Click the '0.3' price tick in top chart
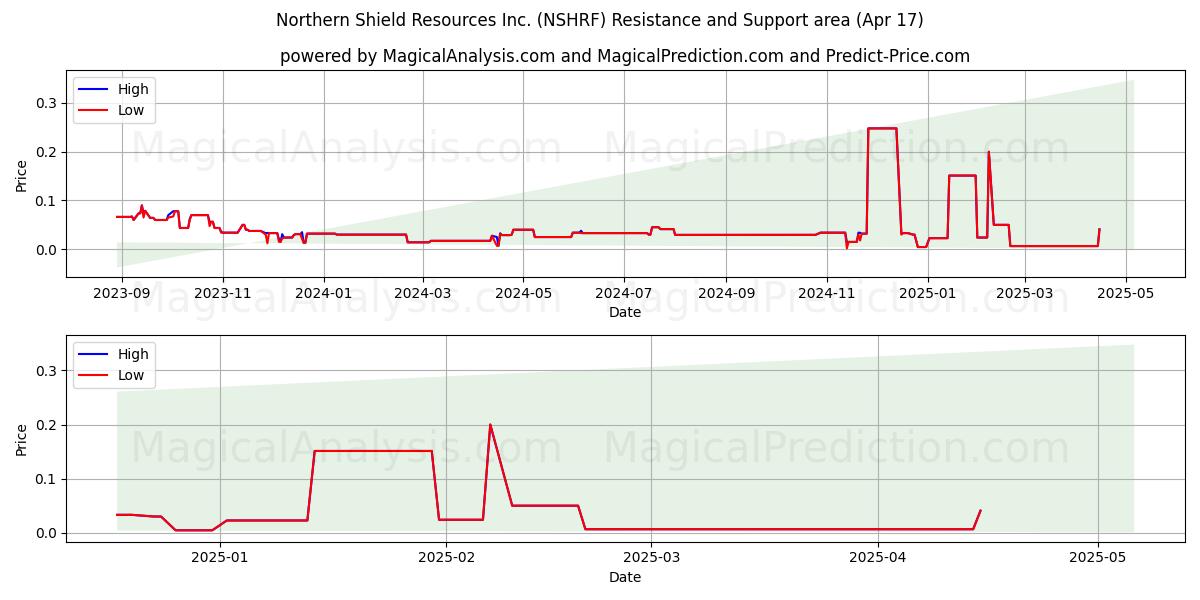The width and height of the screenshot is (1200, 600). tap(48, 103)
